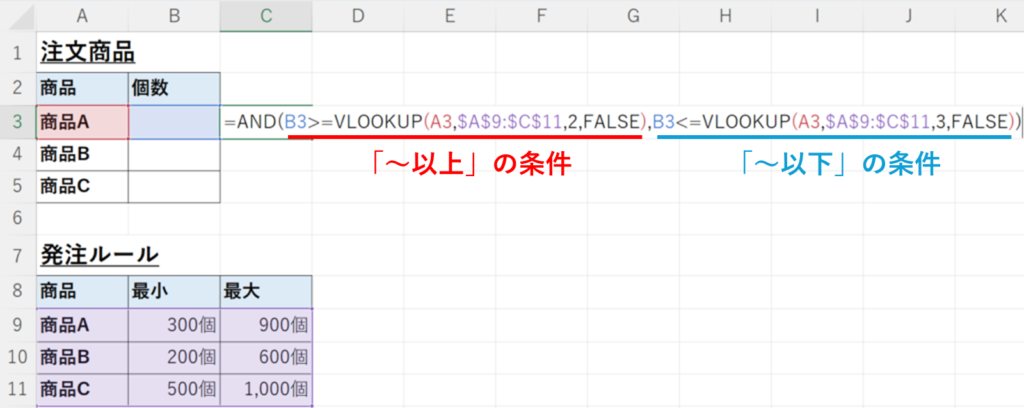Select cell A3 containing 商品A
The width and height of the screenshot is (1024, 408).
point(83,121)
